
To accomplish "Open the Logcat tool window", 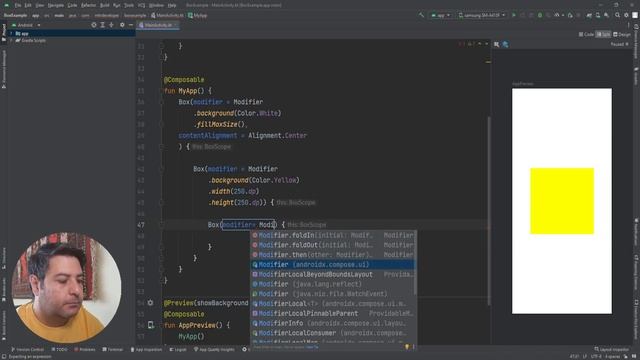I will 178,349.
